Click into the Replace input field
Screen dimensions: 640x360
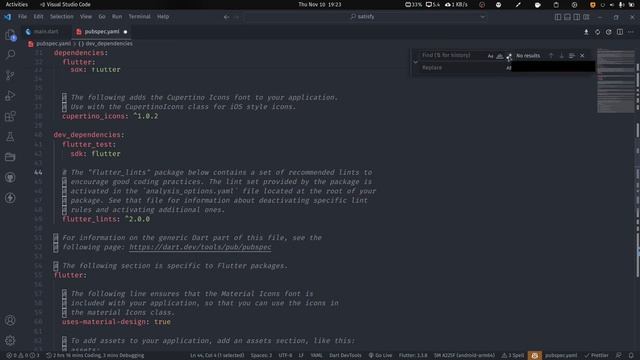pyautogui.click(x=462, y=68)
